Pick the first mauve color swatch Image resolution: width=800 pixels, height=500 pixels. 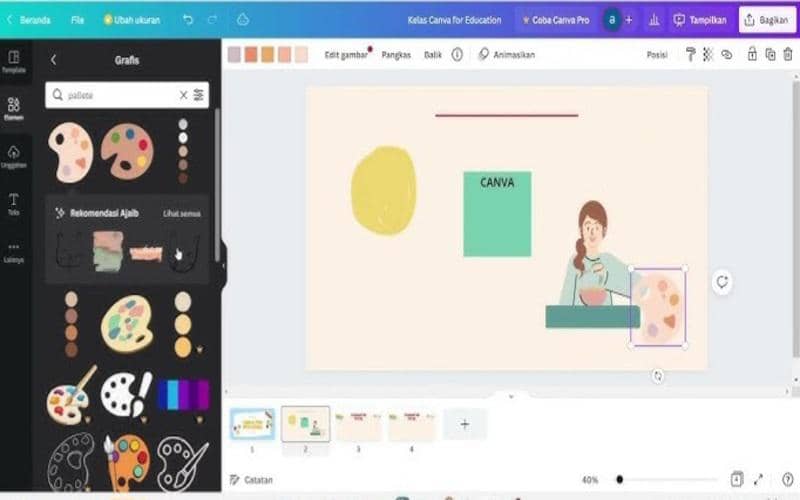tap(234, 55)
